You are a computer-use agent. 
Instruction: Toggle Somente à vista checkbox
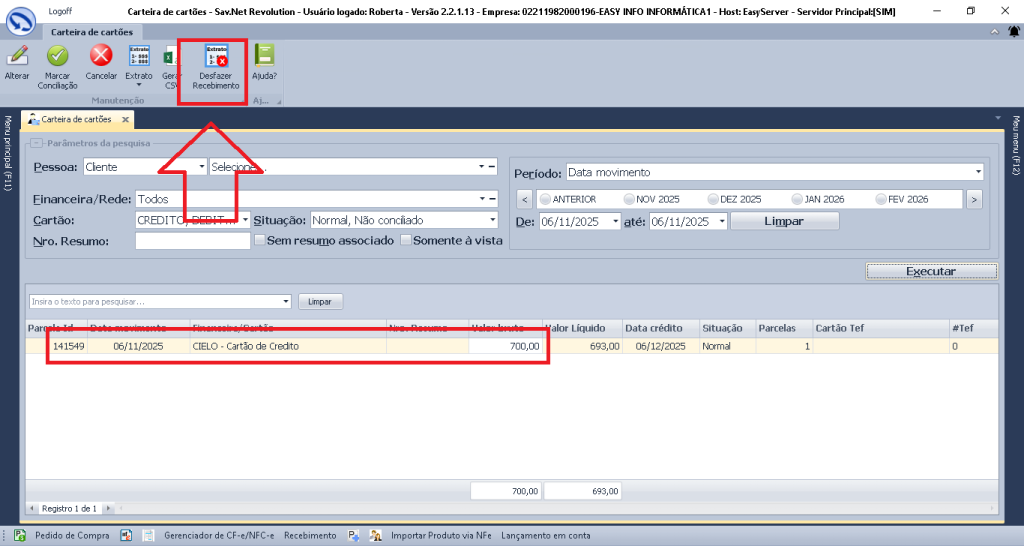pos(407,241)
